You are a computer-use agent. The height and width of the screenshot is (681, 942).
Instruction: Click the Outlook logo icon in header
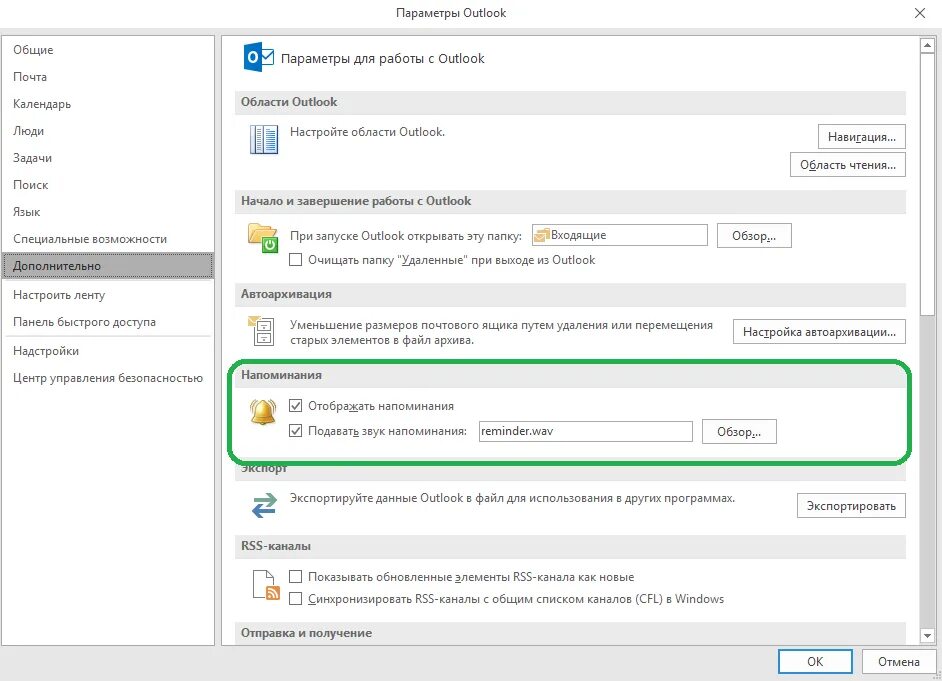tap(259, 58)
